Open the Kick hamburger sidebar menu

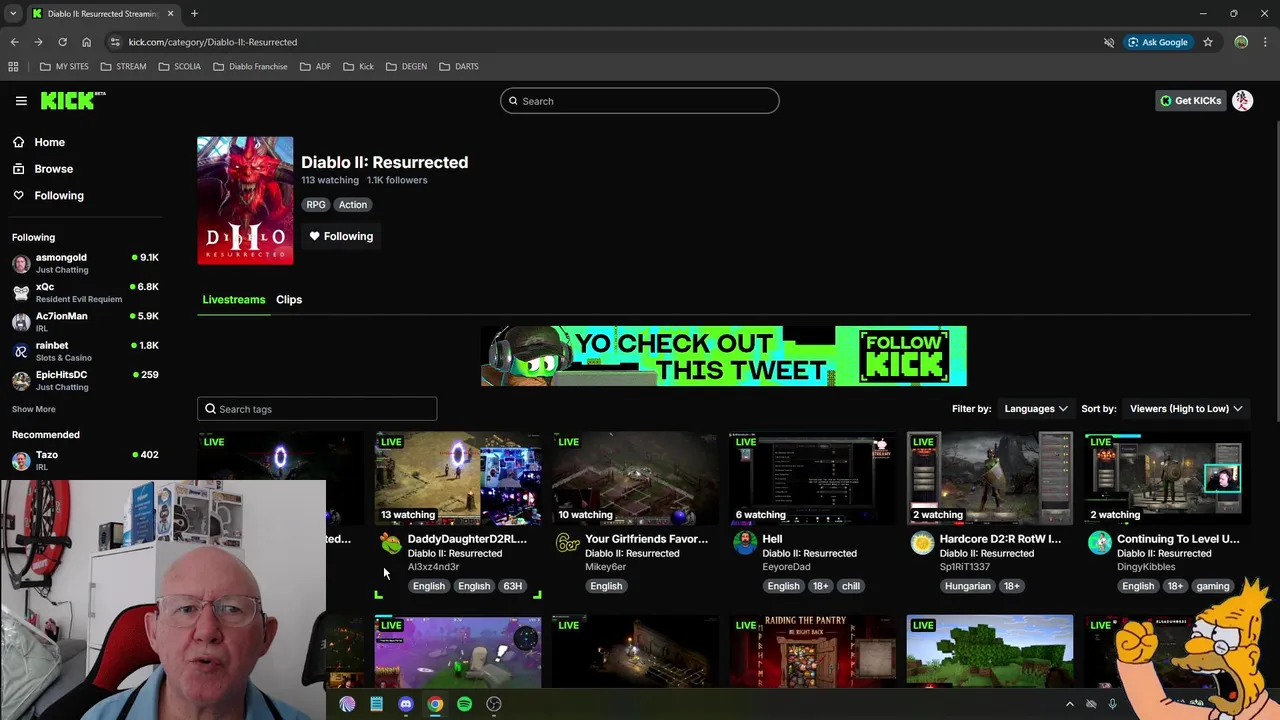coord(21,101)
